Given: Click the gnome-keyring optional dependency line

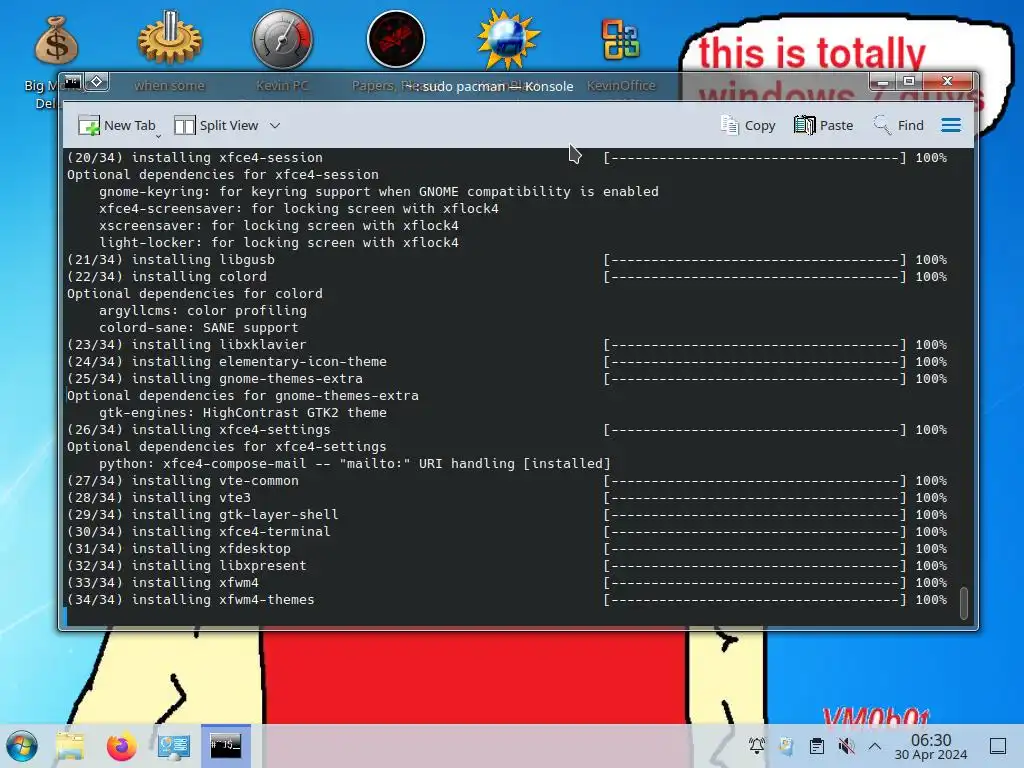Looking at the screenshot, I should point(379,191).
